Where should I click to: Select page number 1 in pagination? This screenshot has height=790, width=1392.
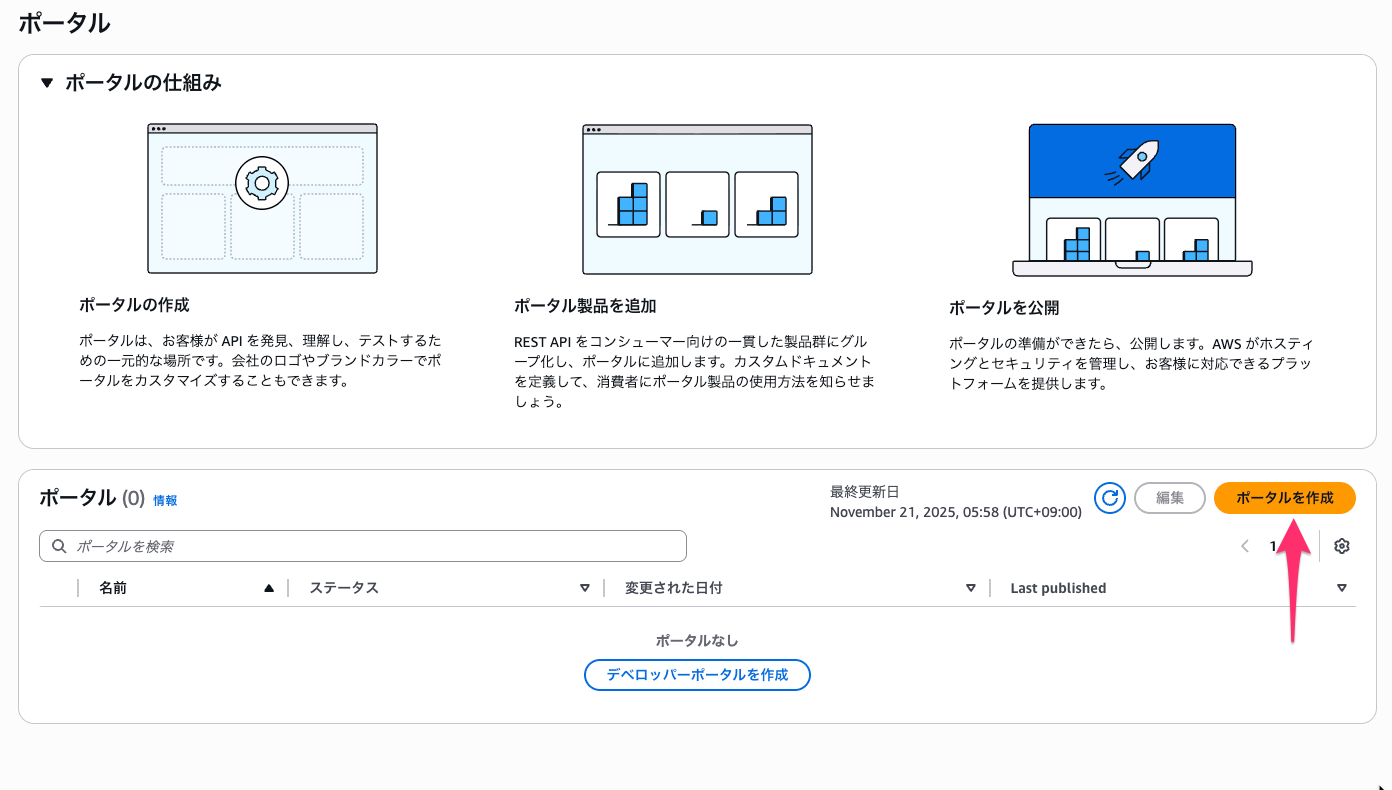pyautogui.click(x=1273, y=546)
